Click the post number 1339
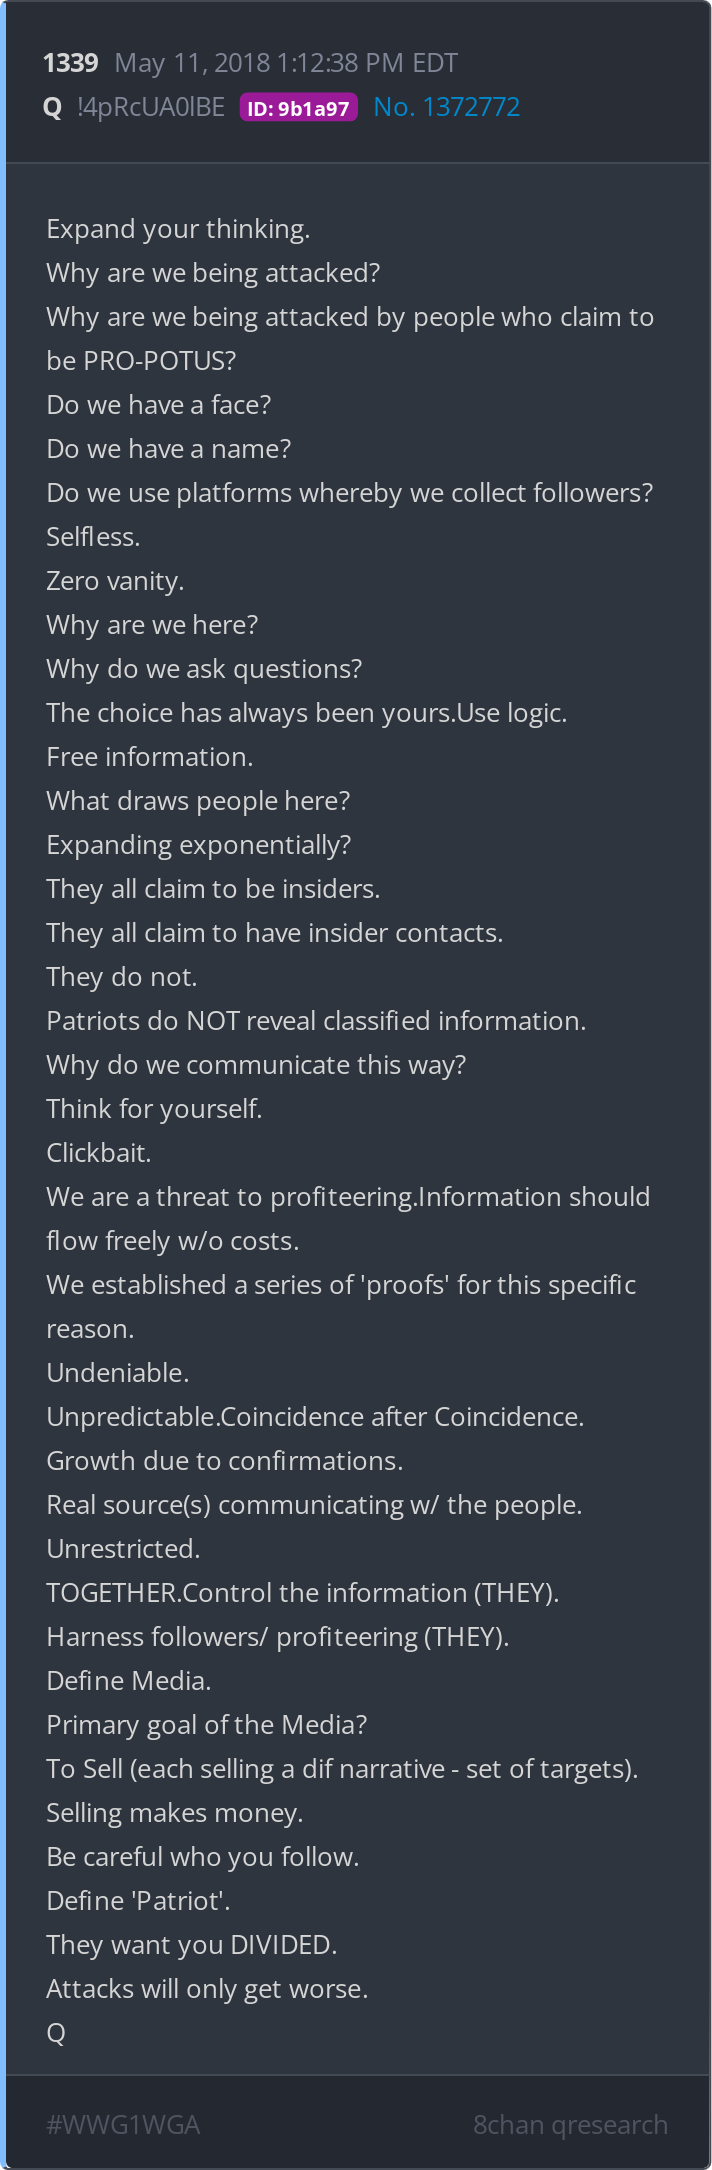712x2170 pixels. 70,63
